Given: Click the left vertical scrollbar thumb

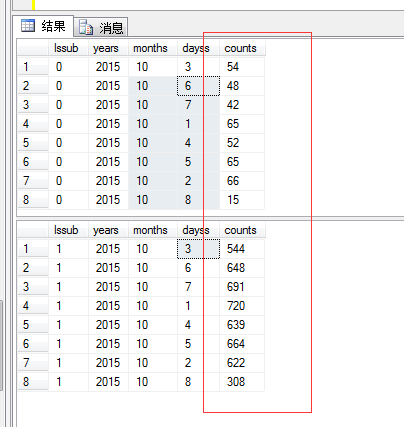Looking at the screenshot, I should [1, 345].
